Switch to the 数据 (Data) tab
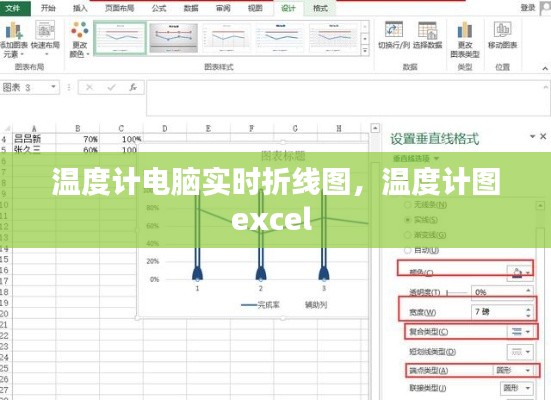The image size is (551, 400). click(x=191, y=8)
